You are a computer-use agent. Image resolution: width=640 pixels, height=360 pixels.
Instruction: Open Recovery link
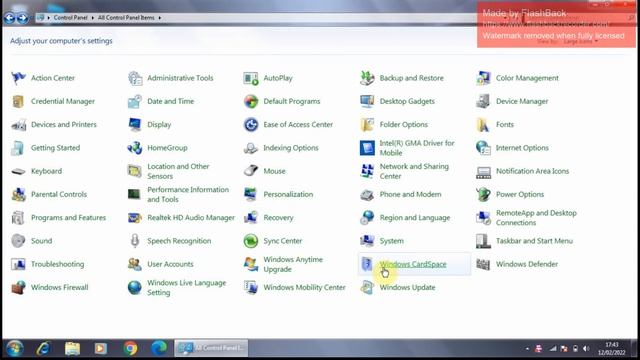click(x=278, y=218)
